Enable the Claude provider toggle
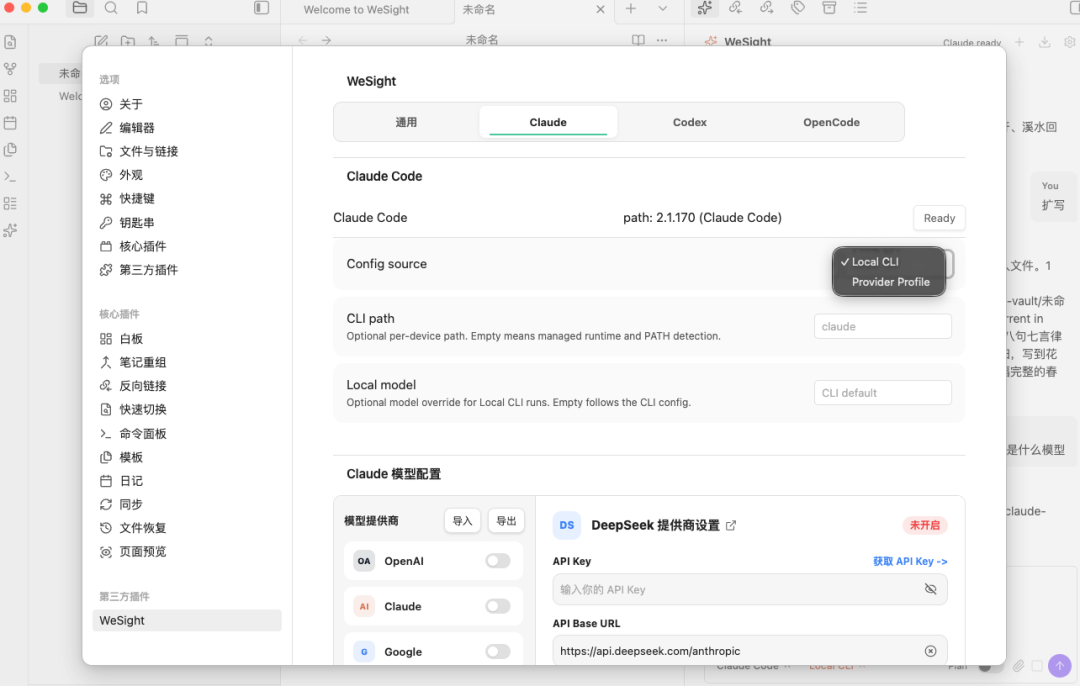The image size is (1080, 686). 497,606
